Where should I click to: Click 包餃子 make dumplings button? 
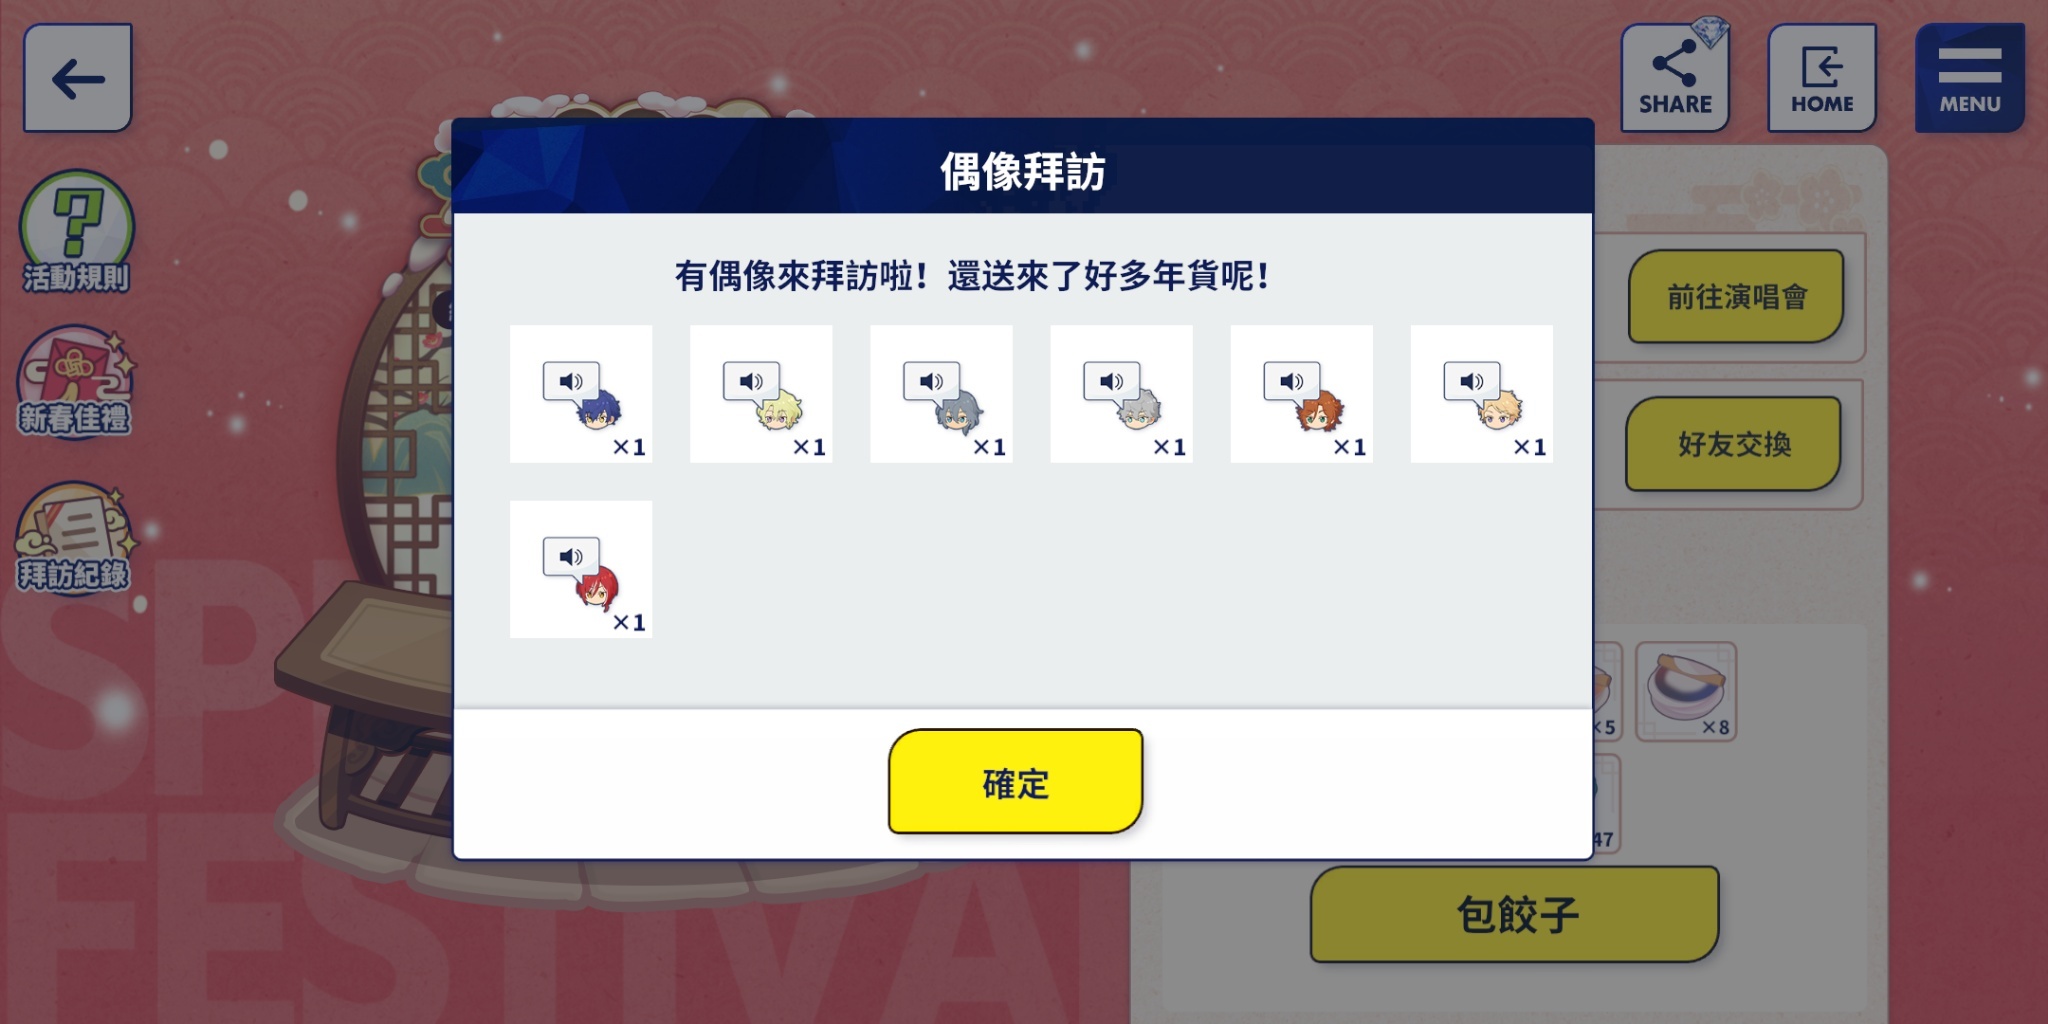pyautogui.click(x=1515, y=914)
